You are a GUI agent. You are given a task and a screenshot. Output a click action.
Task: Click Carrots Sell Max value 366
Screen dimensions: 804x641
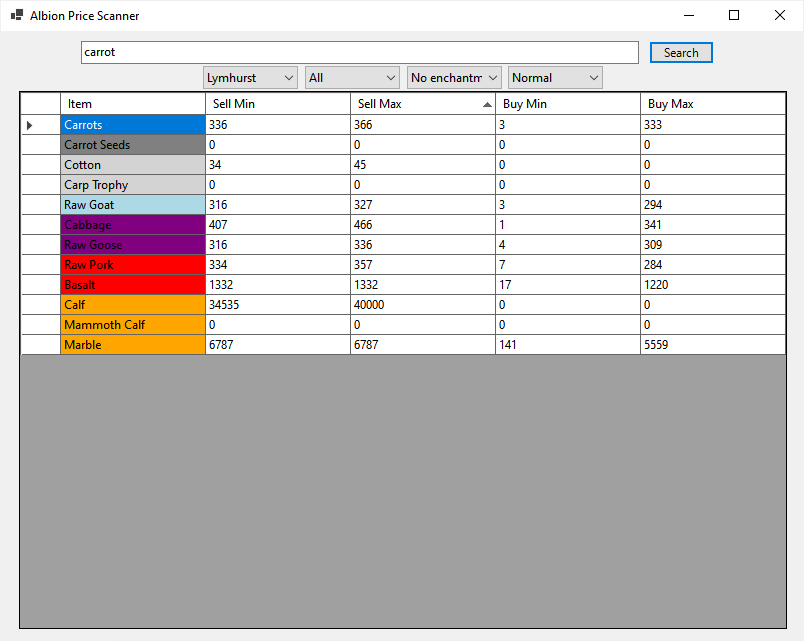click(423, 125)
